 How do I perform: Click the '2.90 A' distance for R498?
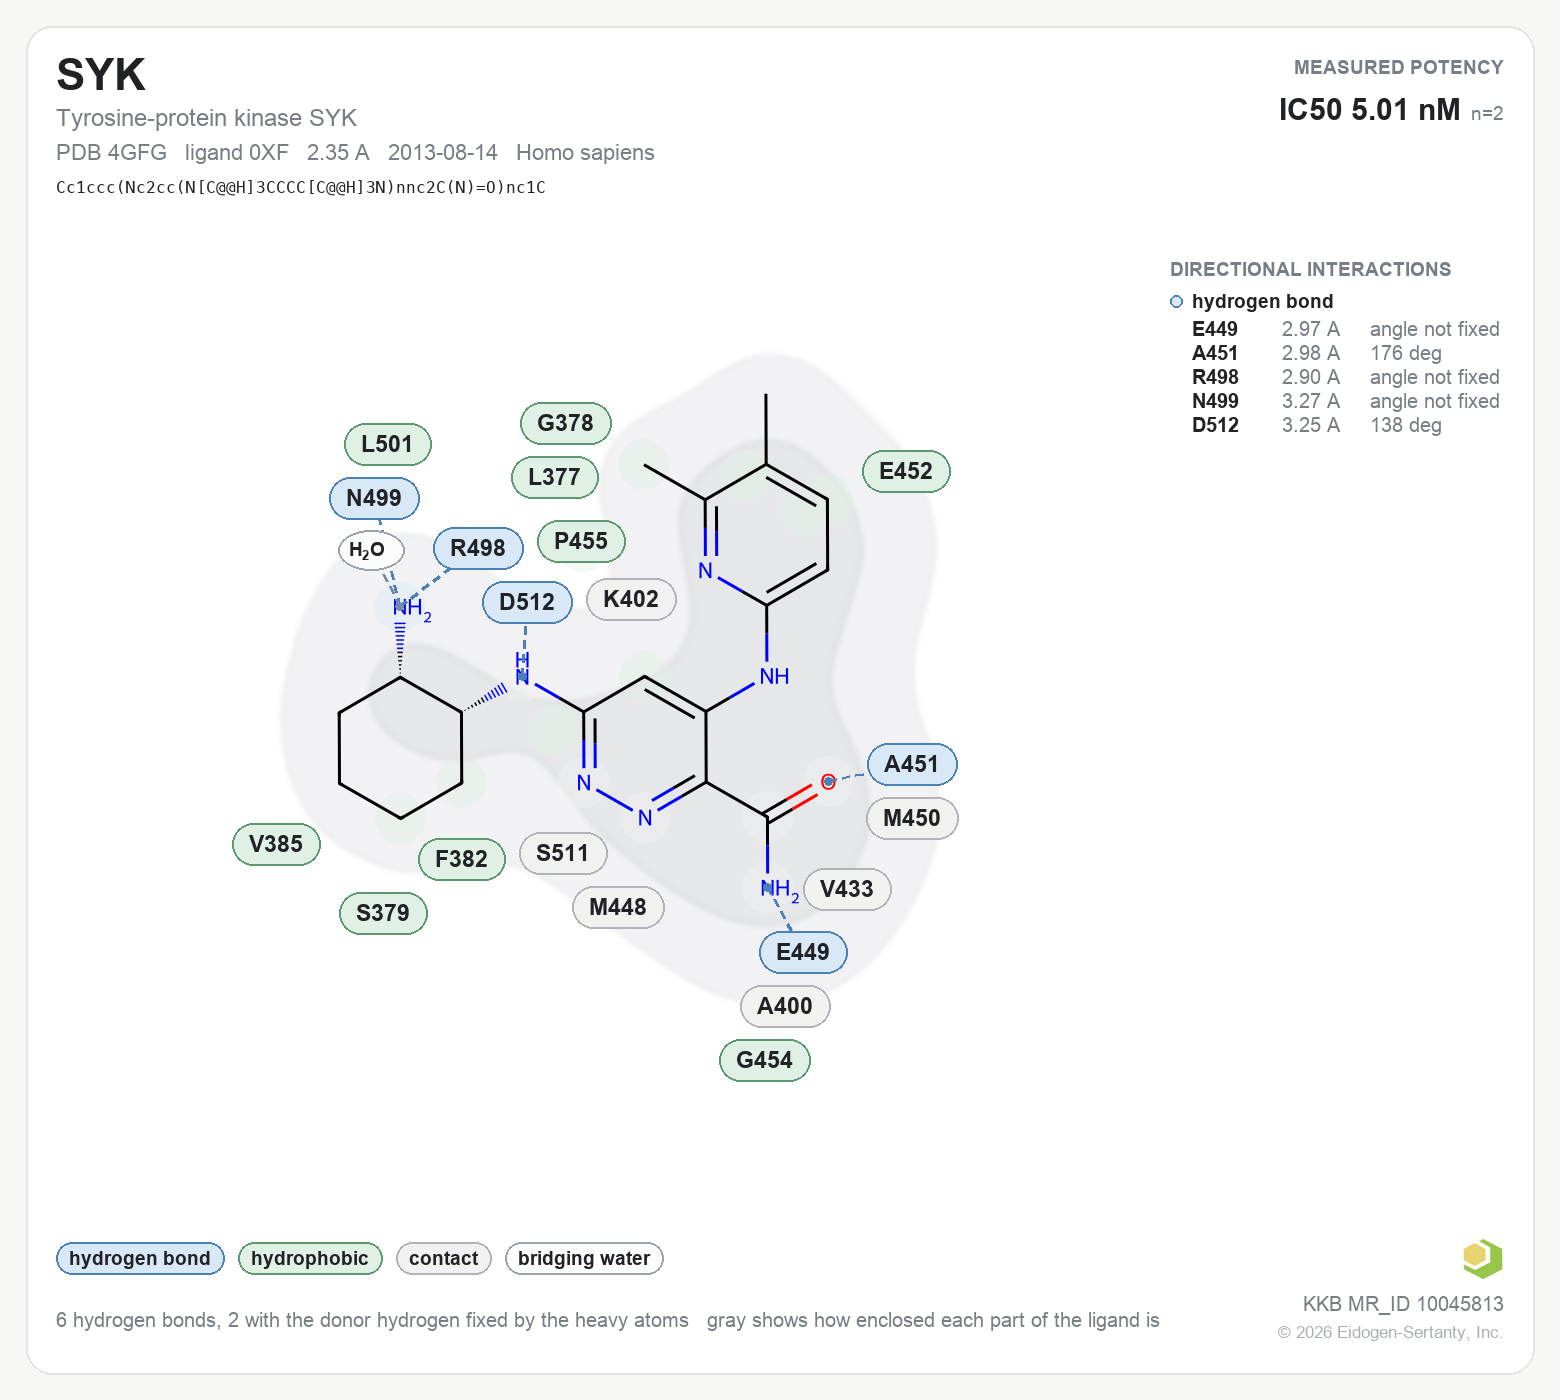1311,377
